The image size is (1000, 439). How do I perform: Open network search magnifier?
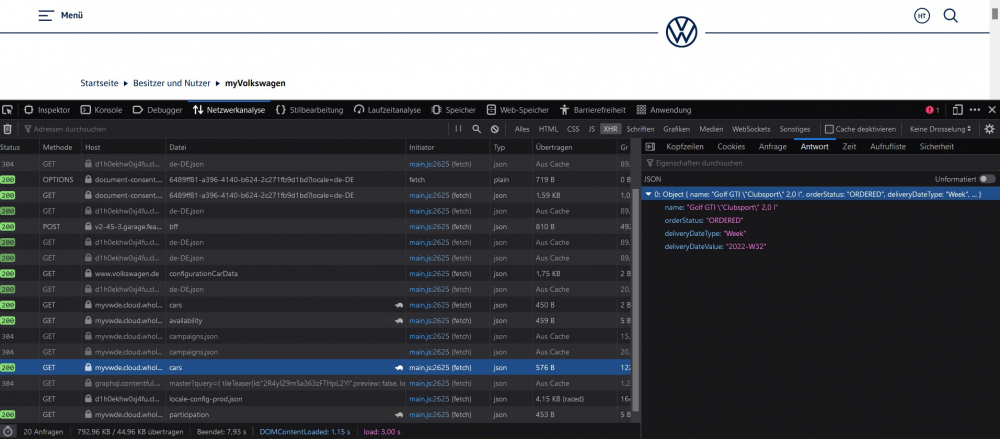click(476, 129)
